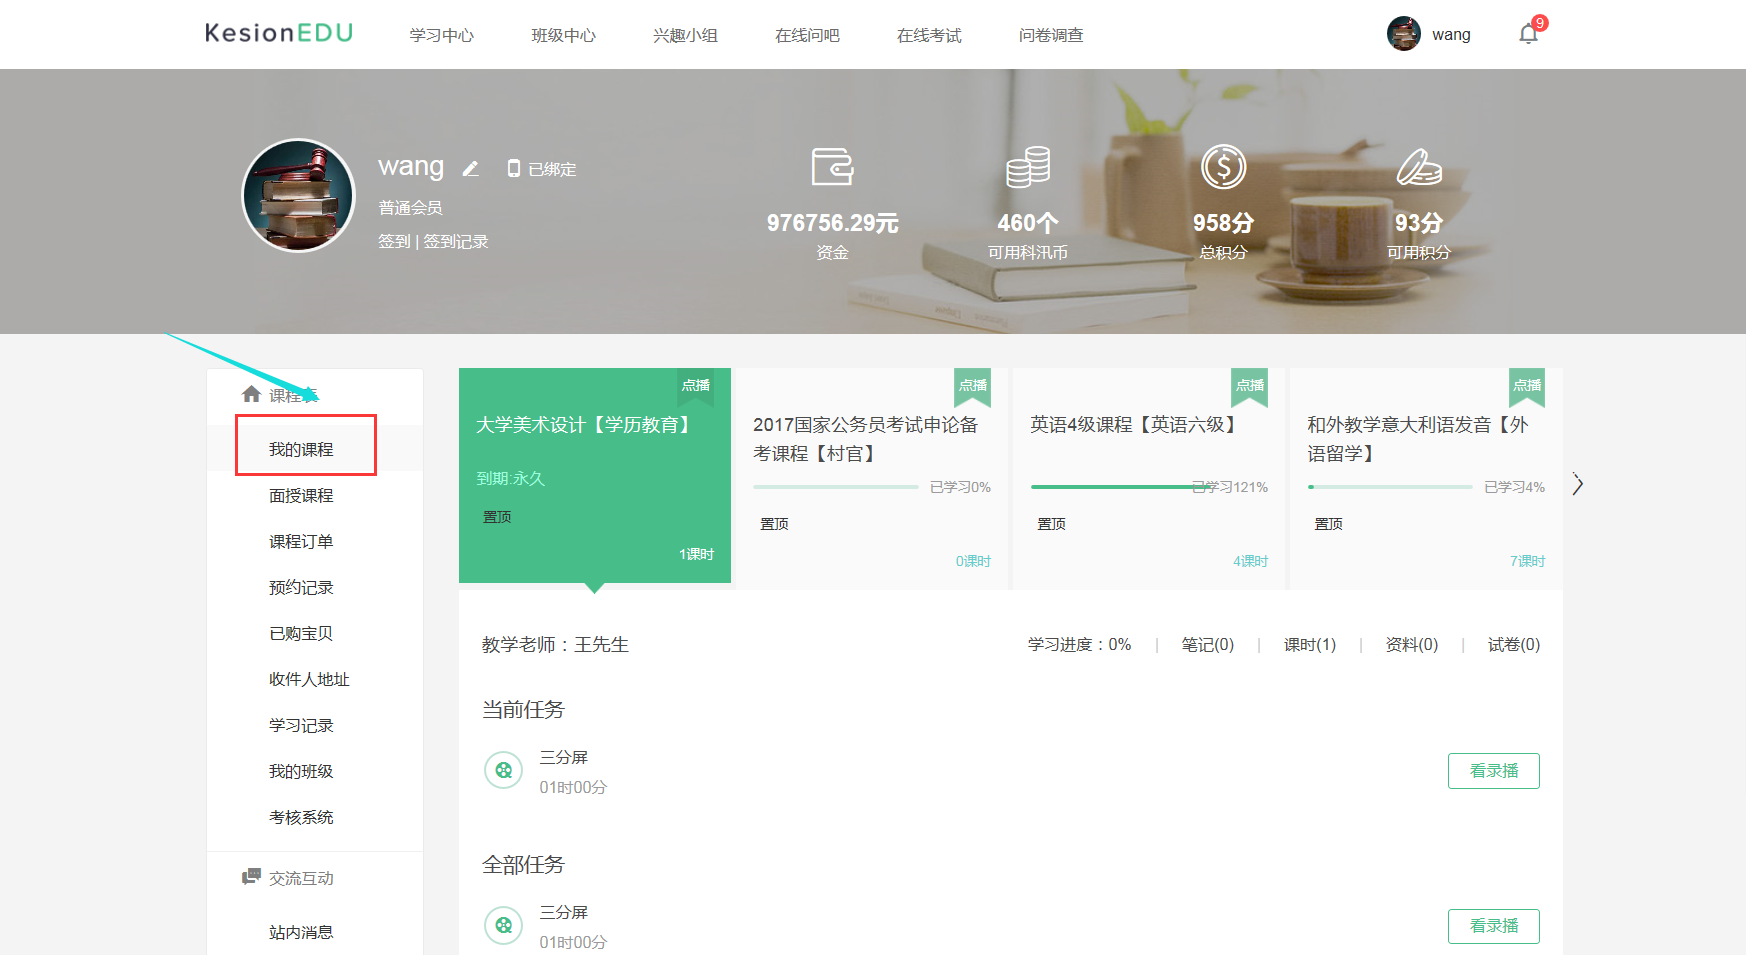Click the user avatar in top bar
1746x955 pixels.
pos(1403,34)
